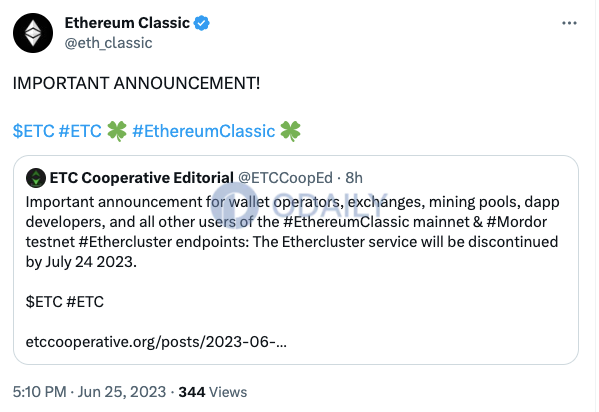The width and height of the screenshot is (599, 412).
Task: Click $ETC #ETC line in quoted tweet
Action: click(x=65, y=302)
